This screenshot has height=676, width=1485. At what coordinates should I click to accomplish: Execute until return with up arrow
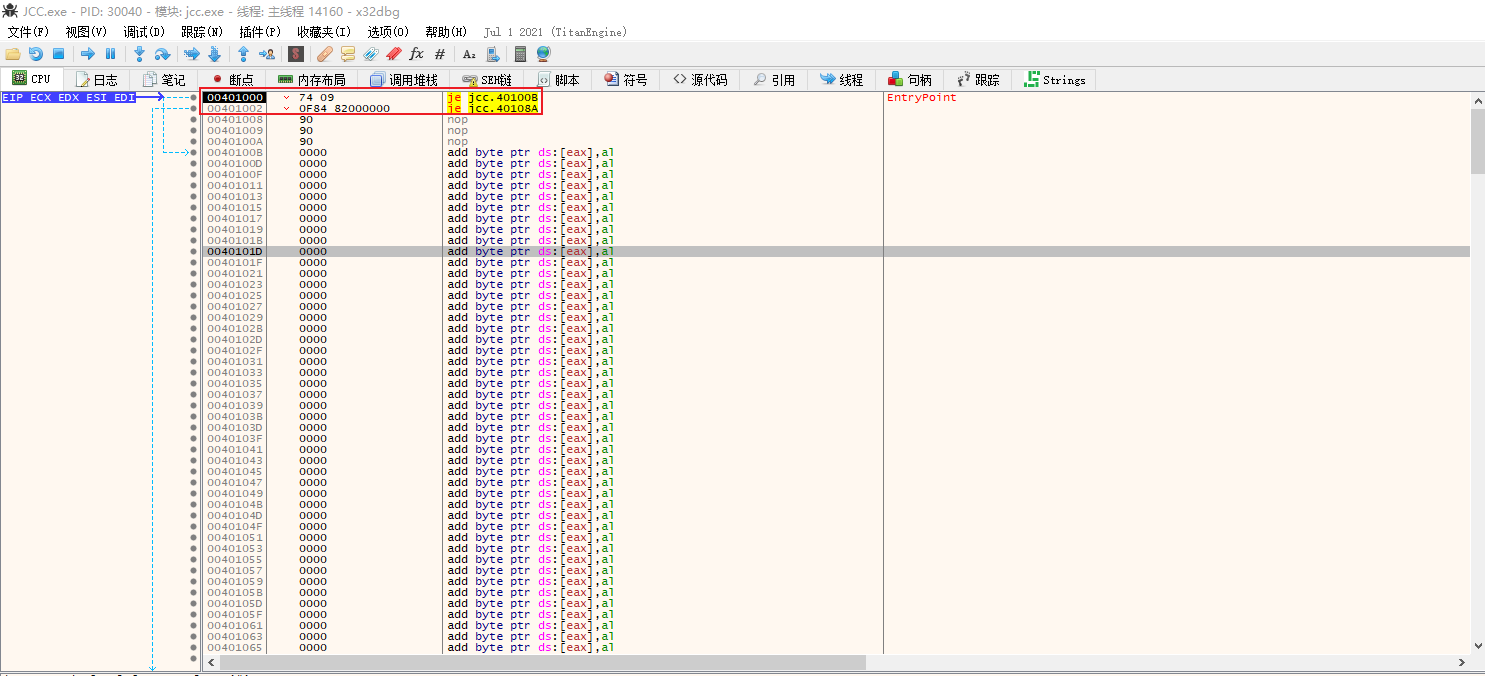click(x=243, y=54)
